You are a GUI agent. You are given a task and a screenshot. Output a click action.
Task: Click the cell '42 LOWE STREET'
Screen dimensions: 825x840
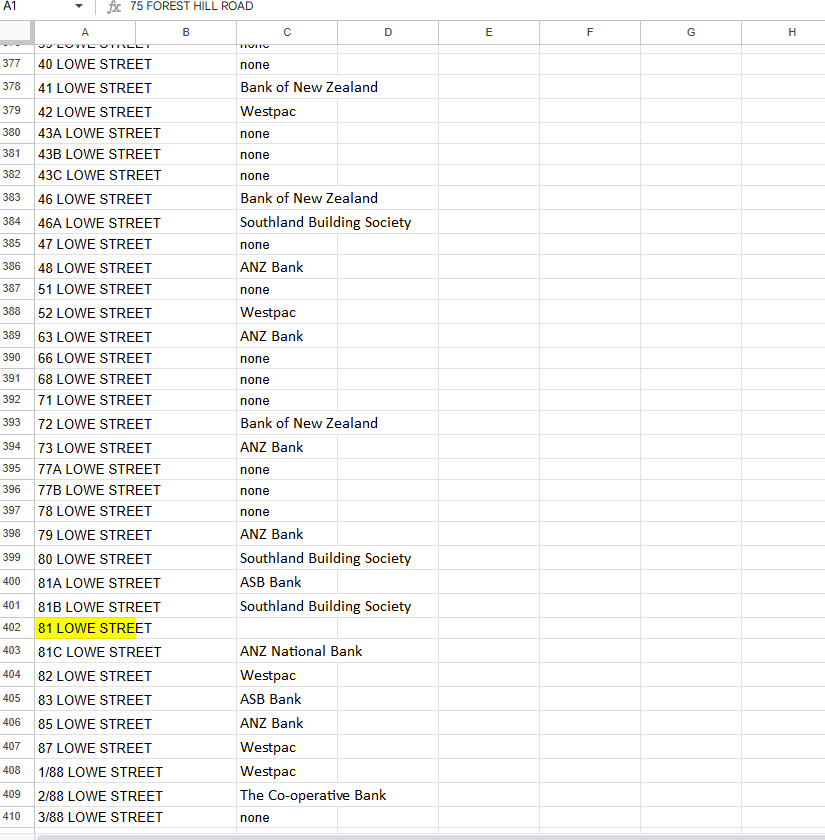tap(85, 111)
